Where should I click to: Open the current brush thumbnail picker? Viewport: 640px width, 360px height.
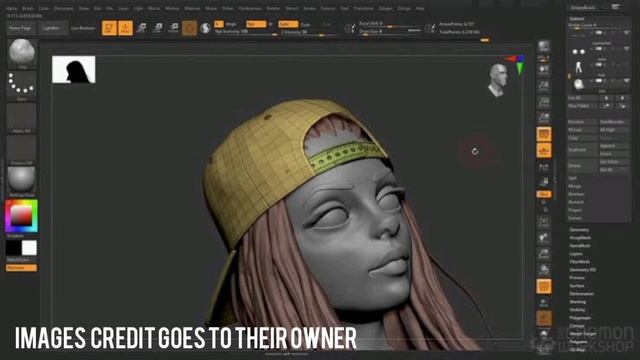coord(22,53)
